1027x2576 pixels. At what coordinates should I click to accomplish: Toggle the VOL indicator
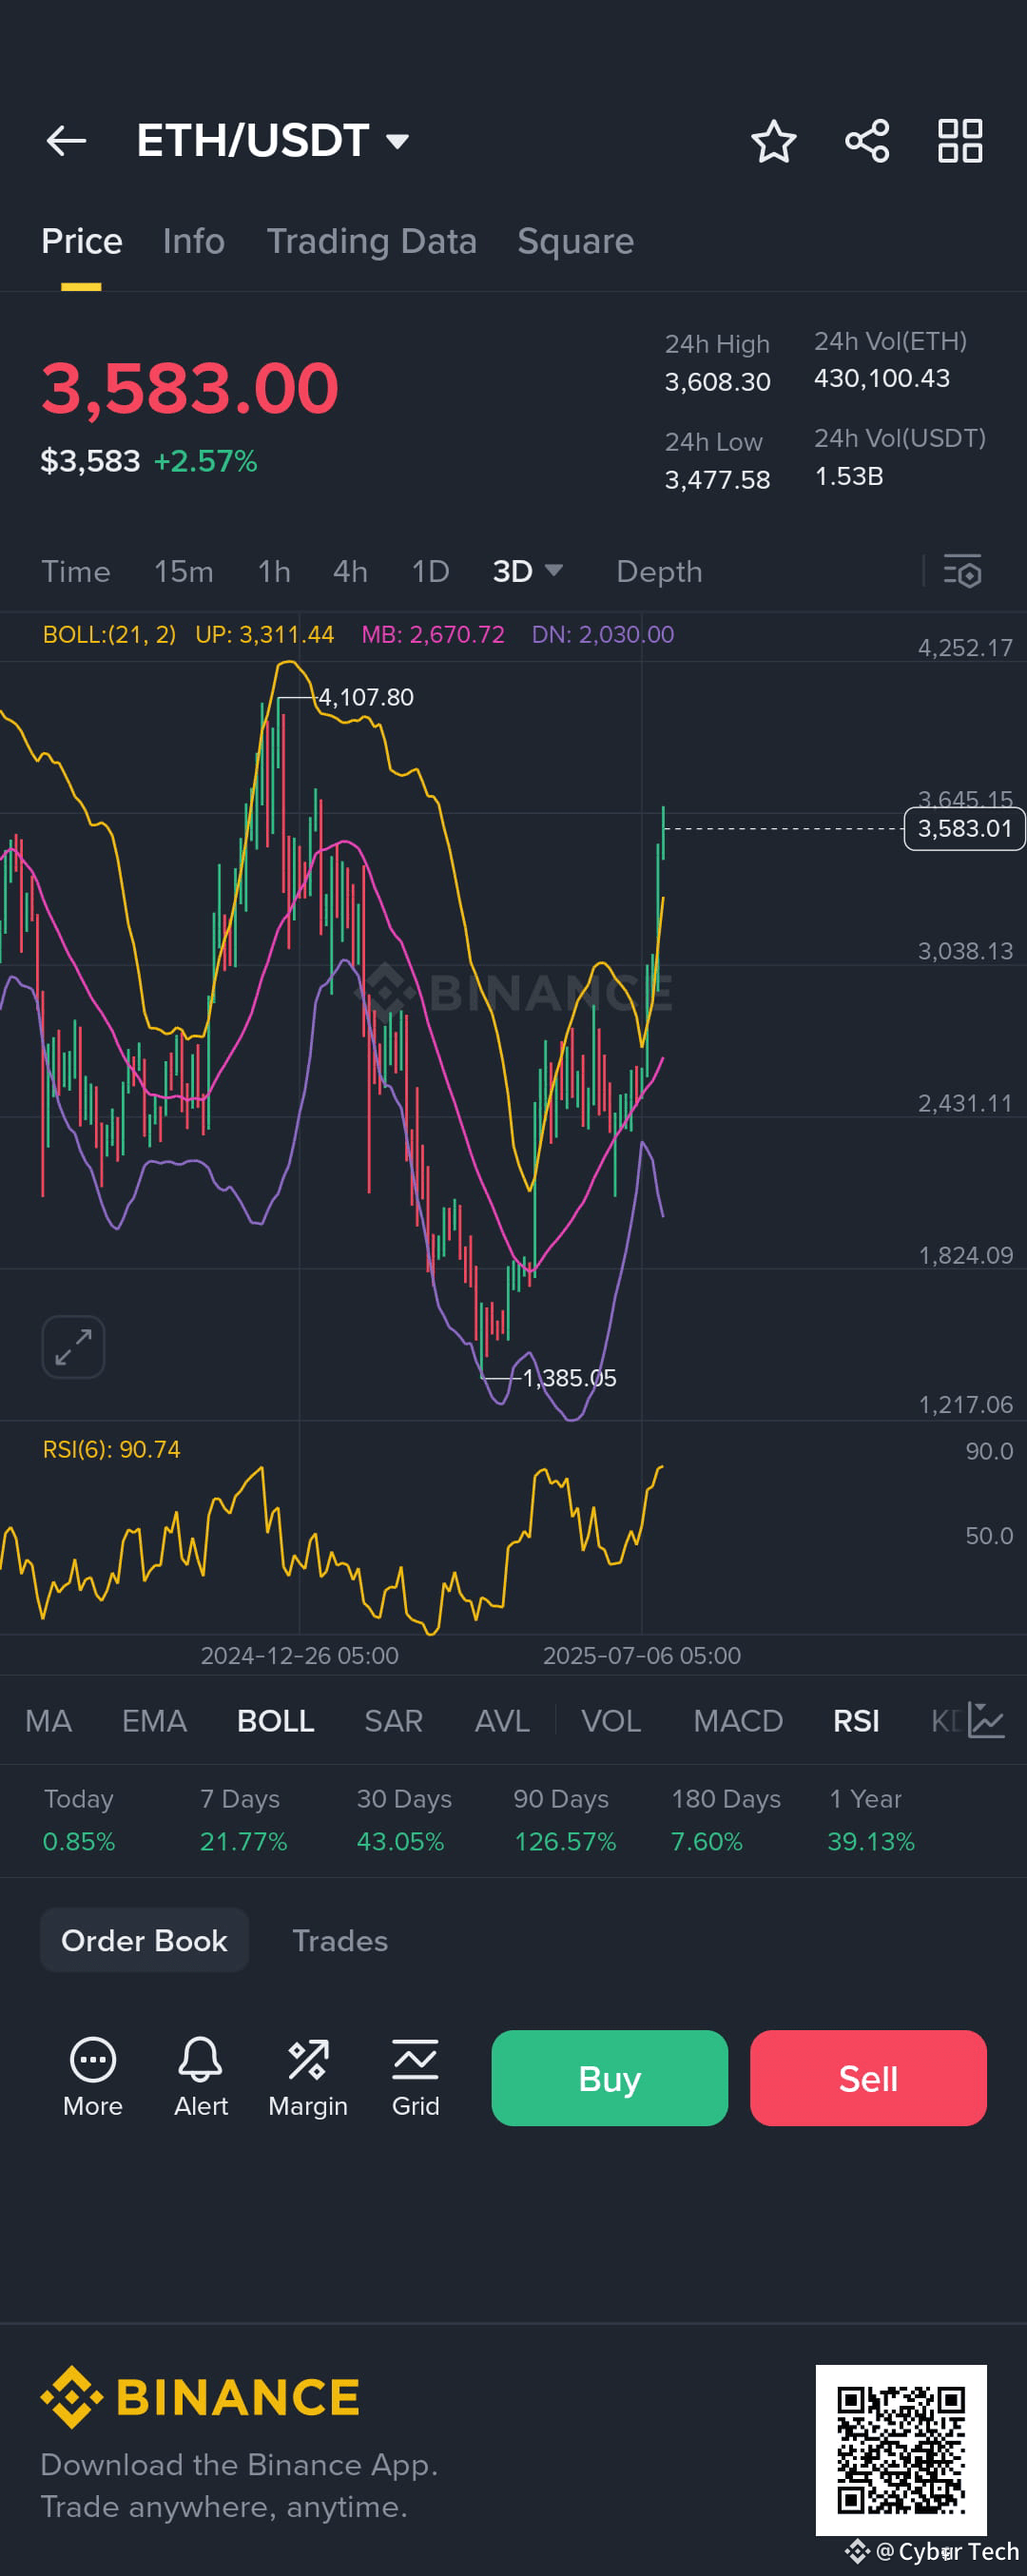tap(611, 1720)
